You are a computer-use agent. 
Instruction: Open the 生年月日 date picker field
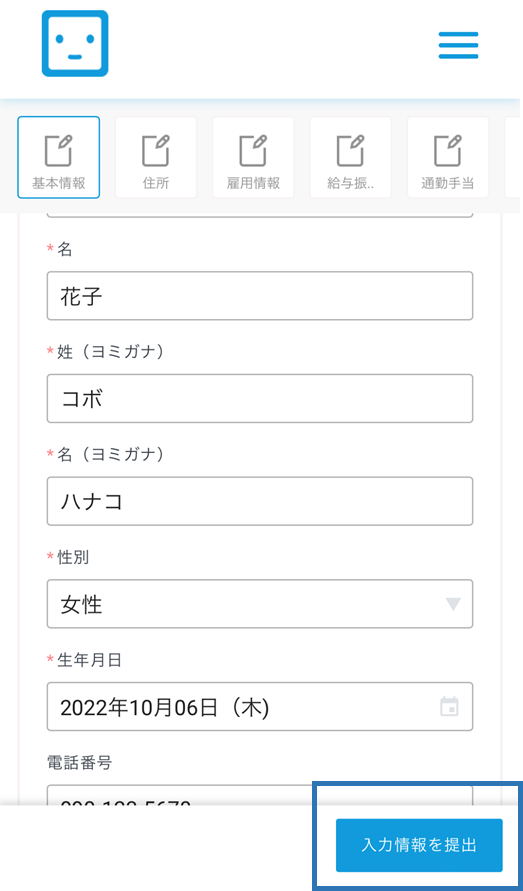260,706
